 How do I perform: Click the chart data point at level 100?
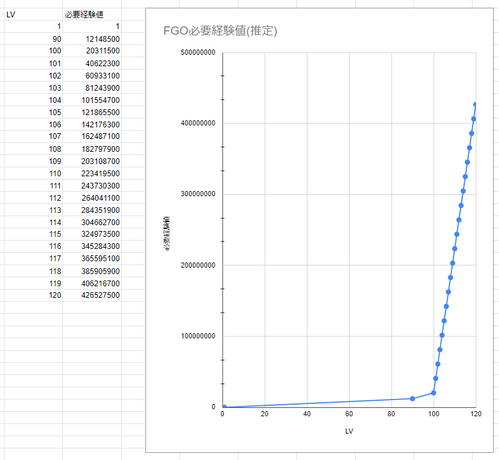click(x=433, y=393)
